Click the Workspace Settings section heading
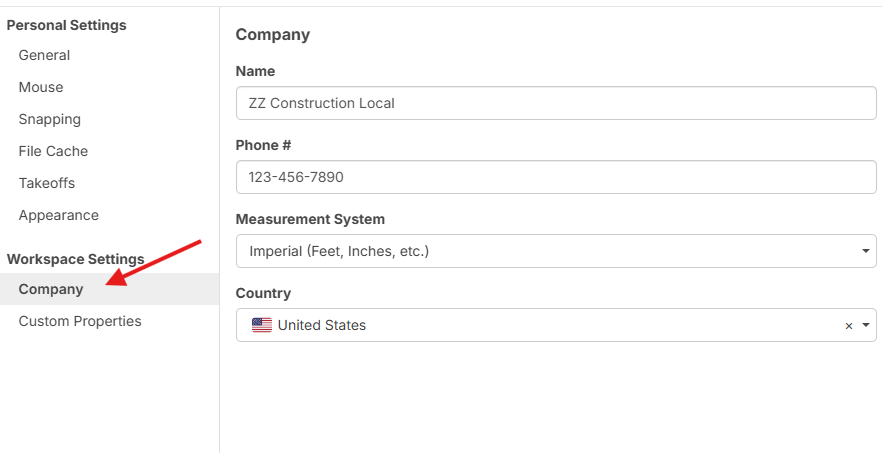 (x=75, y=259)
